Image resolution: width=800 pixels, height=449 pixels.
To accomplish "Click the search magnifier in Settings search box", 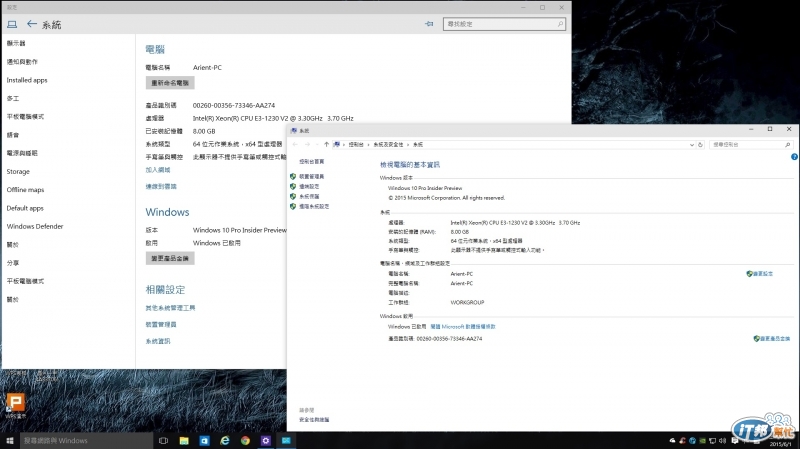I will tap(560, 23).
